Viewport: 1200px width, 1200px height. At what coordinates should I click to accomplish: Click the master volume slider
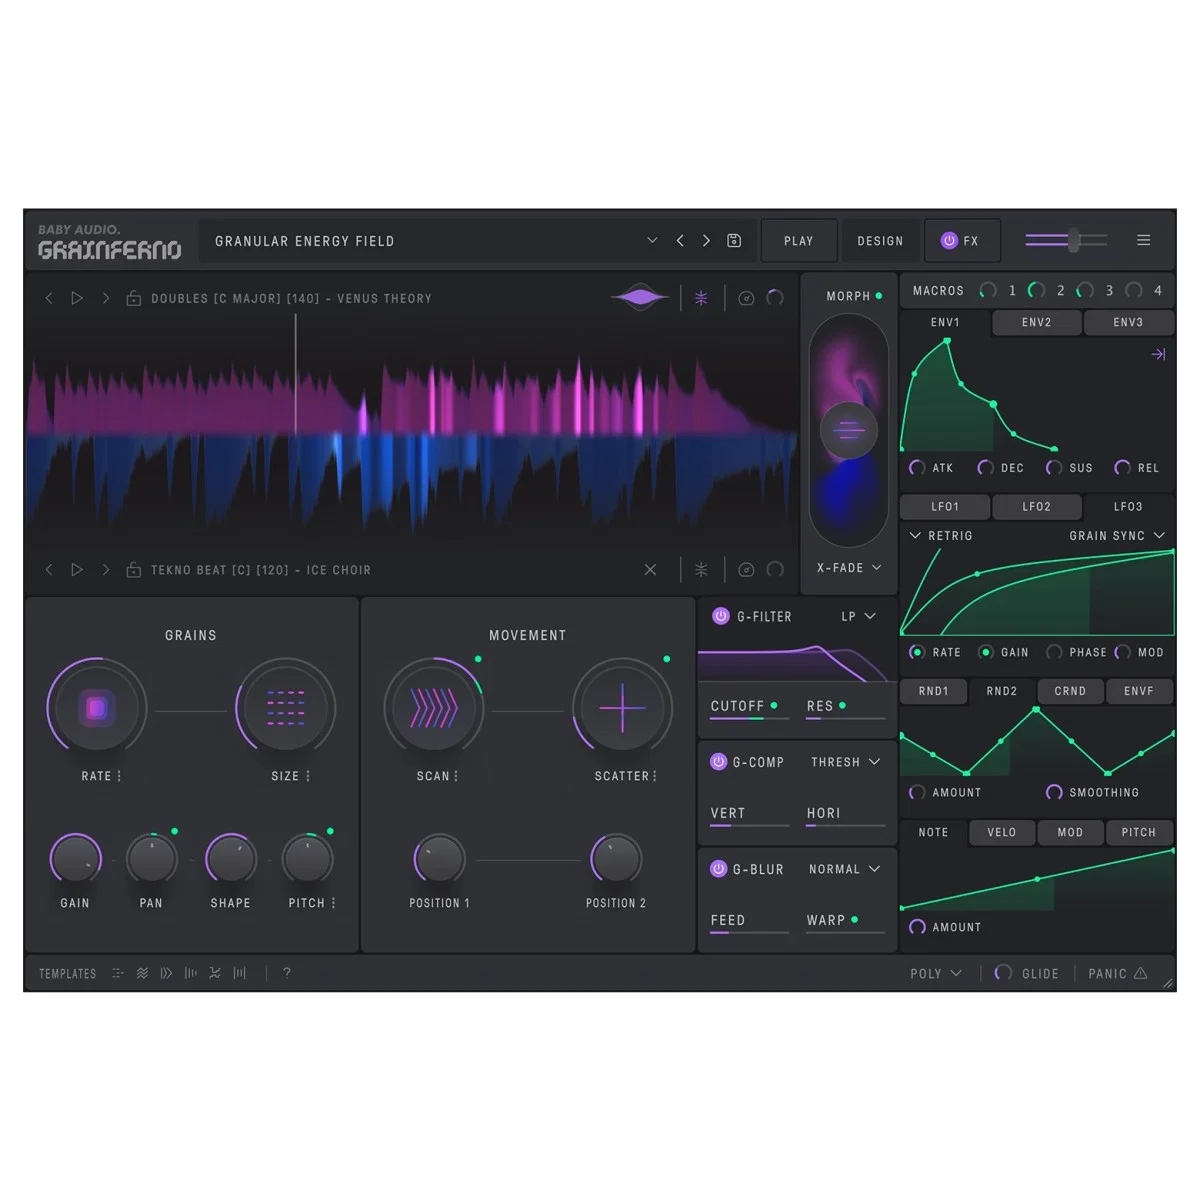click(1066, 240)
